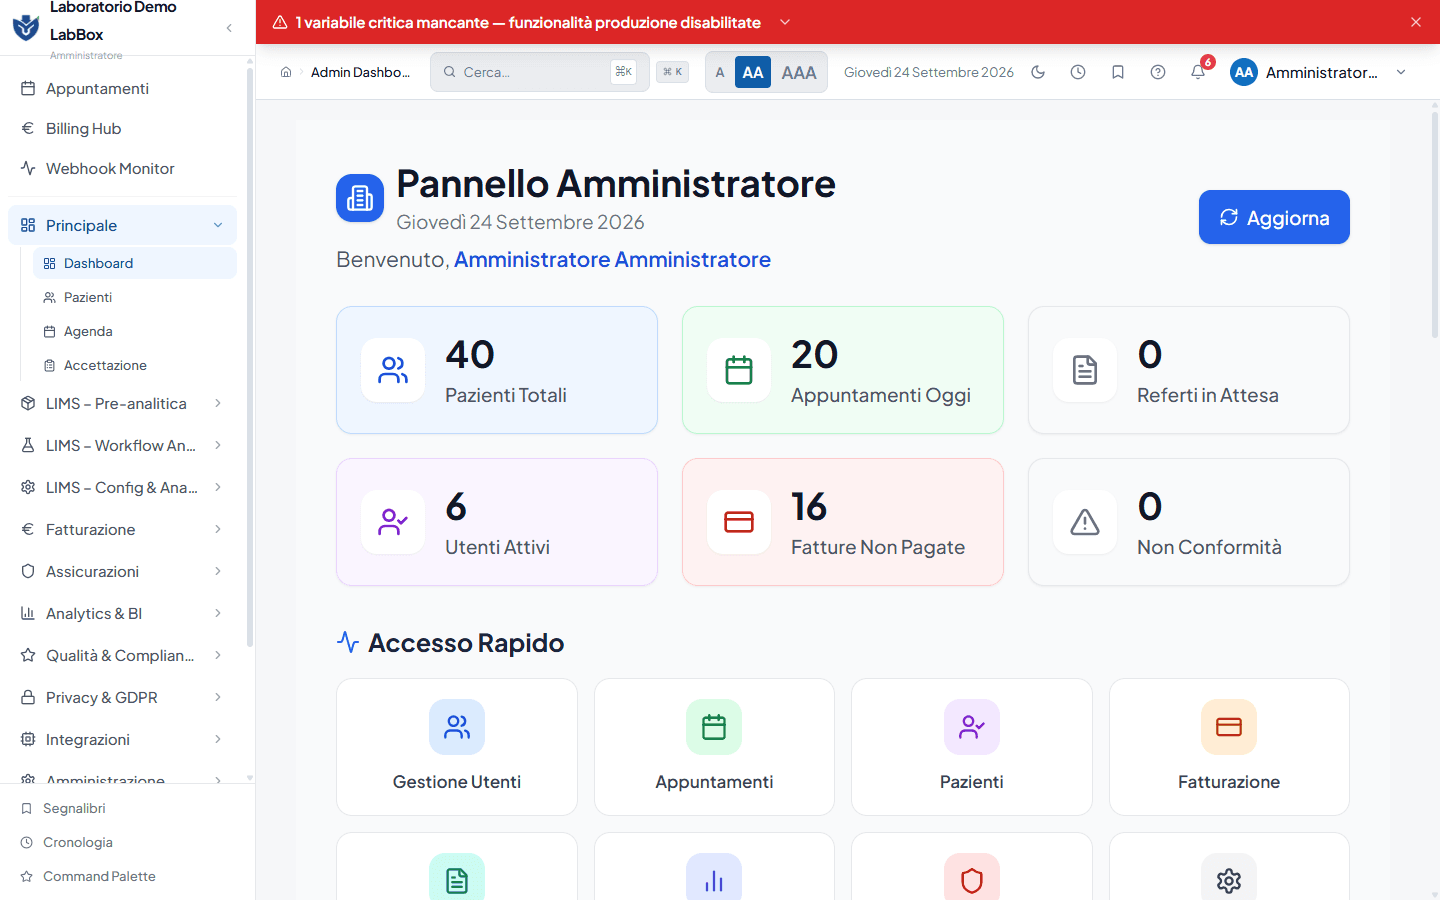Viewport: 1440px width, 900px height.
Task: Select the AAA large font size
Action: tap(799, 72)
